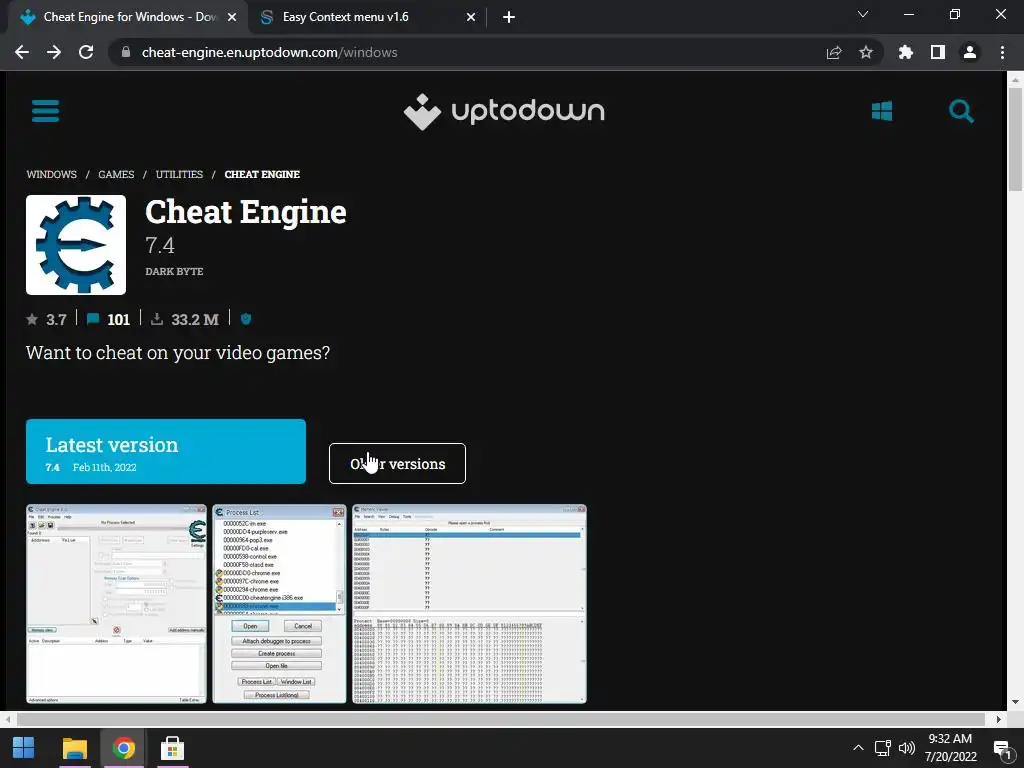This screenshot has width=1024, height=768.
Task: Open the Uptodown search magnifier
Action: point(961,111)
